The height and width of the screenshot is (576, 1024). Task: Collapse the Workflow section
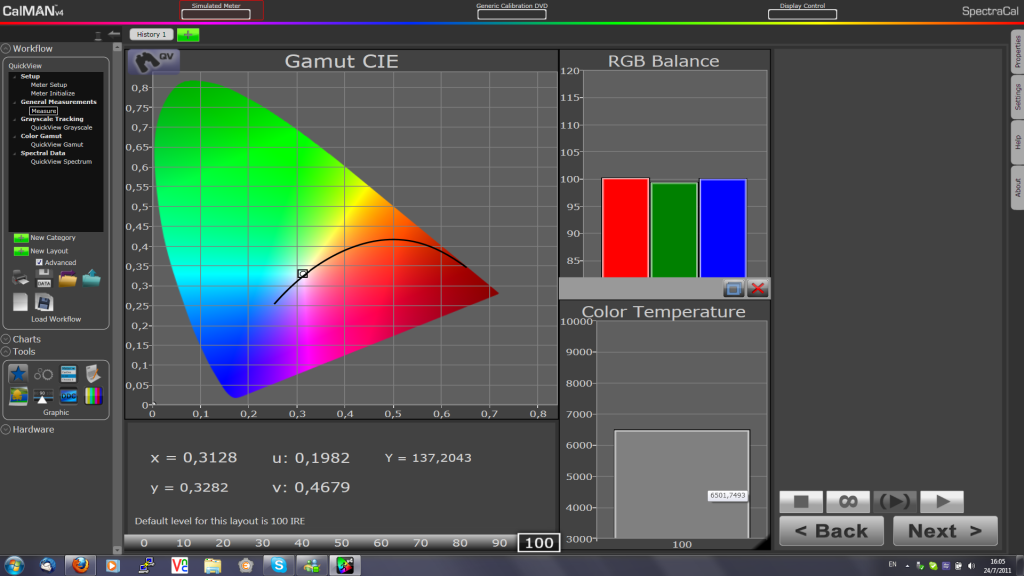tap(6, 48)
